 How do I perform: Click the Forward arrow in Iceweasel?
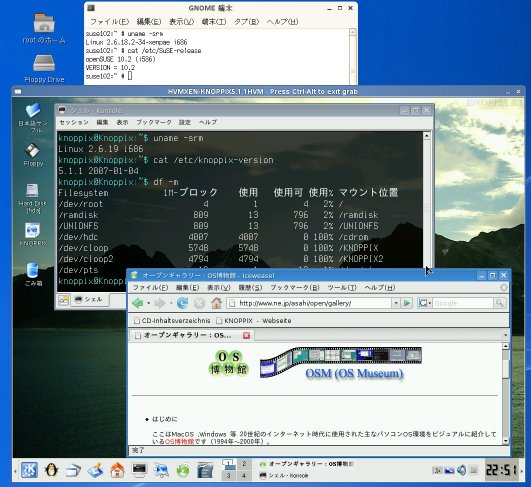160,303
